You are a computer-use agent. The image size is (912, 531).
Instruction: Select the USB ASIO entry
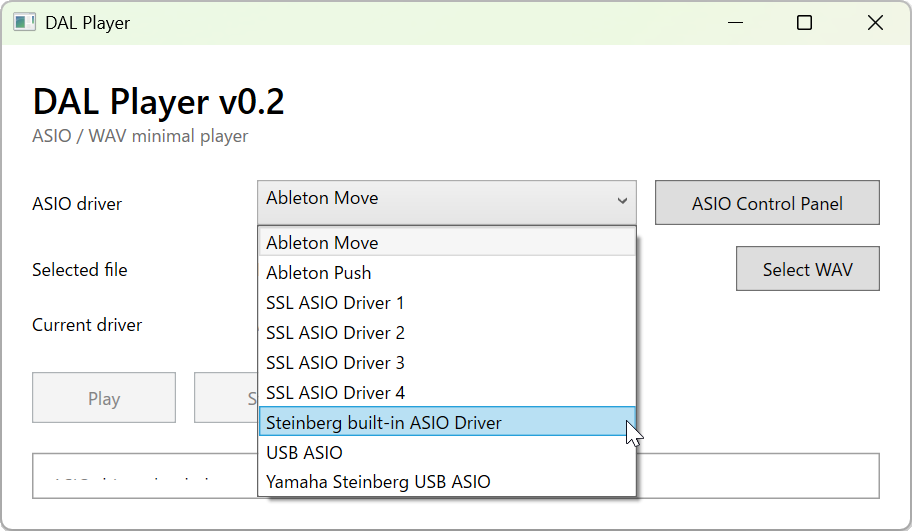(x=447, y=452)
